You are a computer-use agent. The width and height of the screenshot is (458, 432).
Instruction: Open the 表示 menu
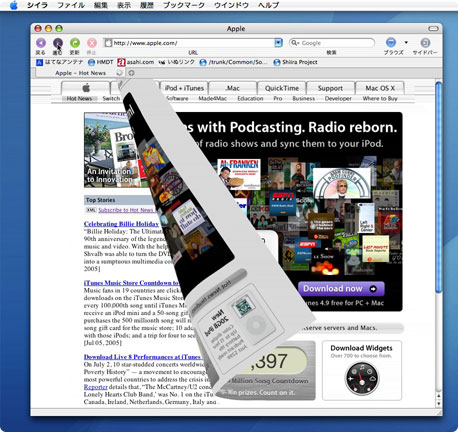[x=124, y=5]
